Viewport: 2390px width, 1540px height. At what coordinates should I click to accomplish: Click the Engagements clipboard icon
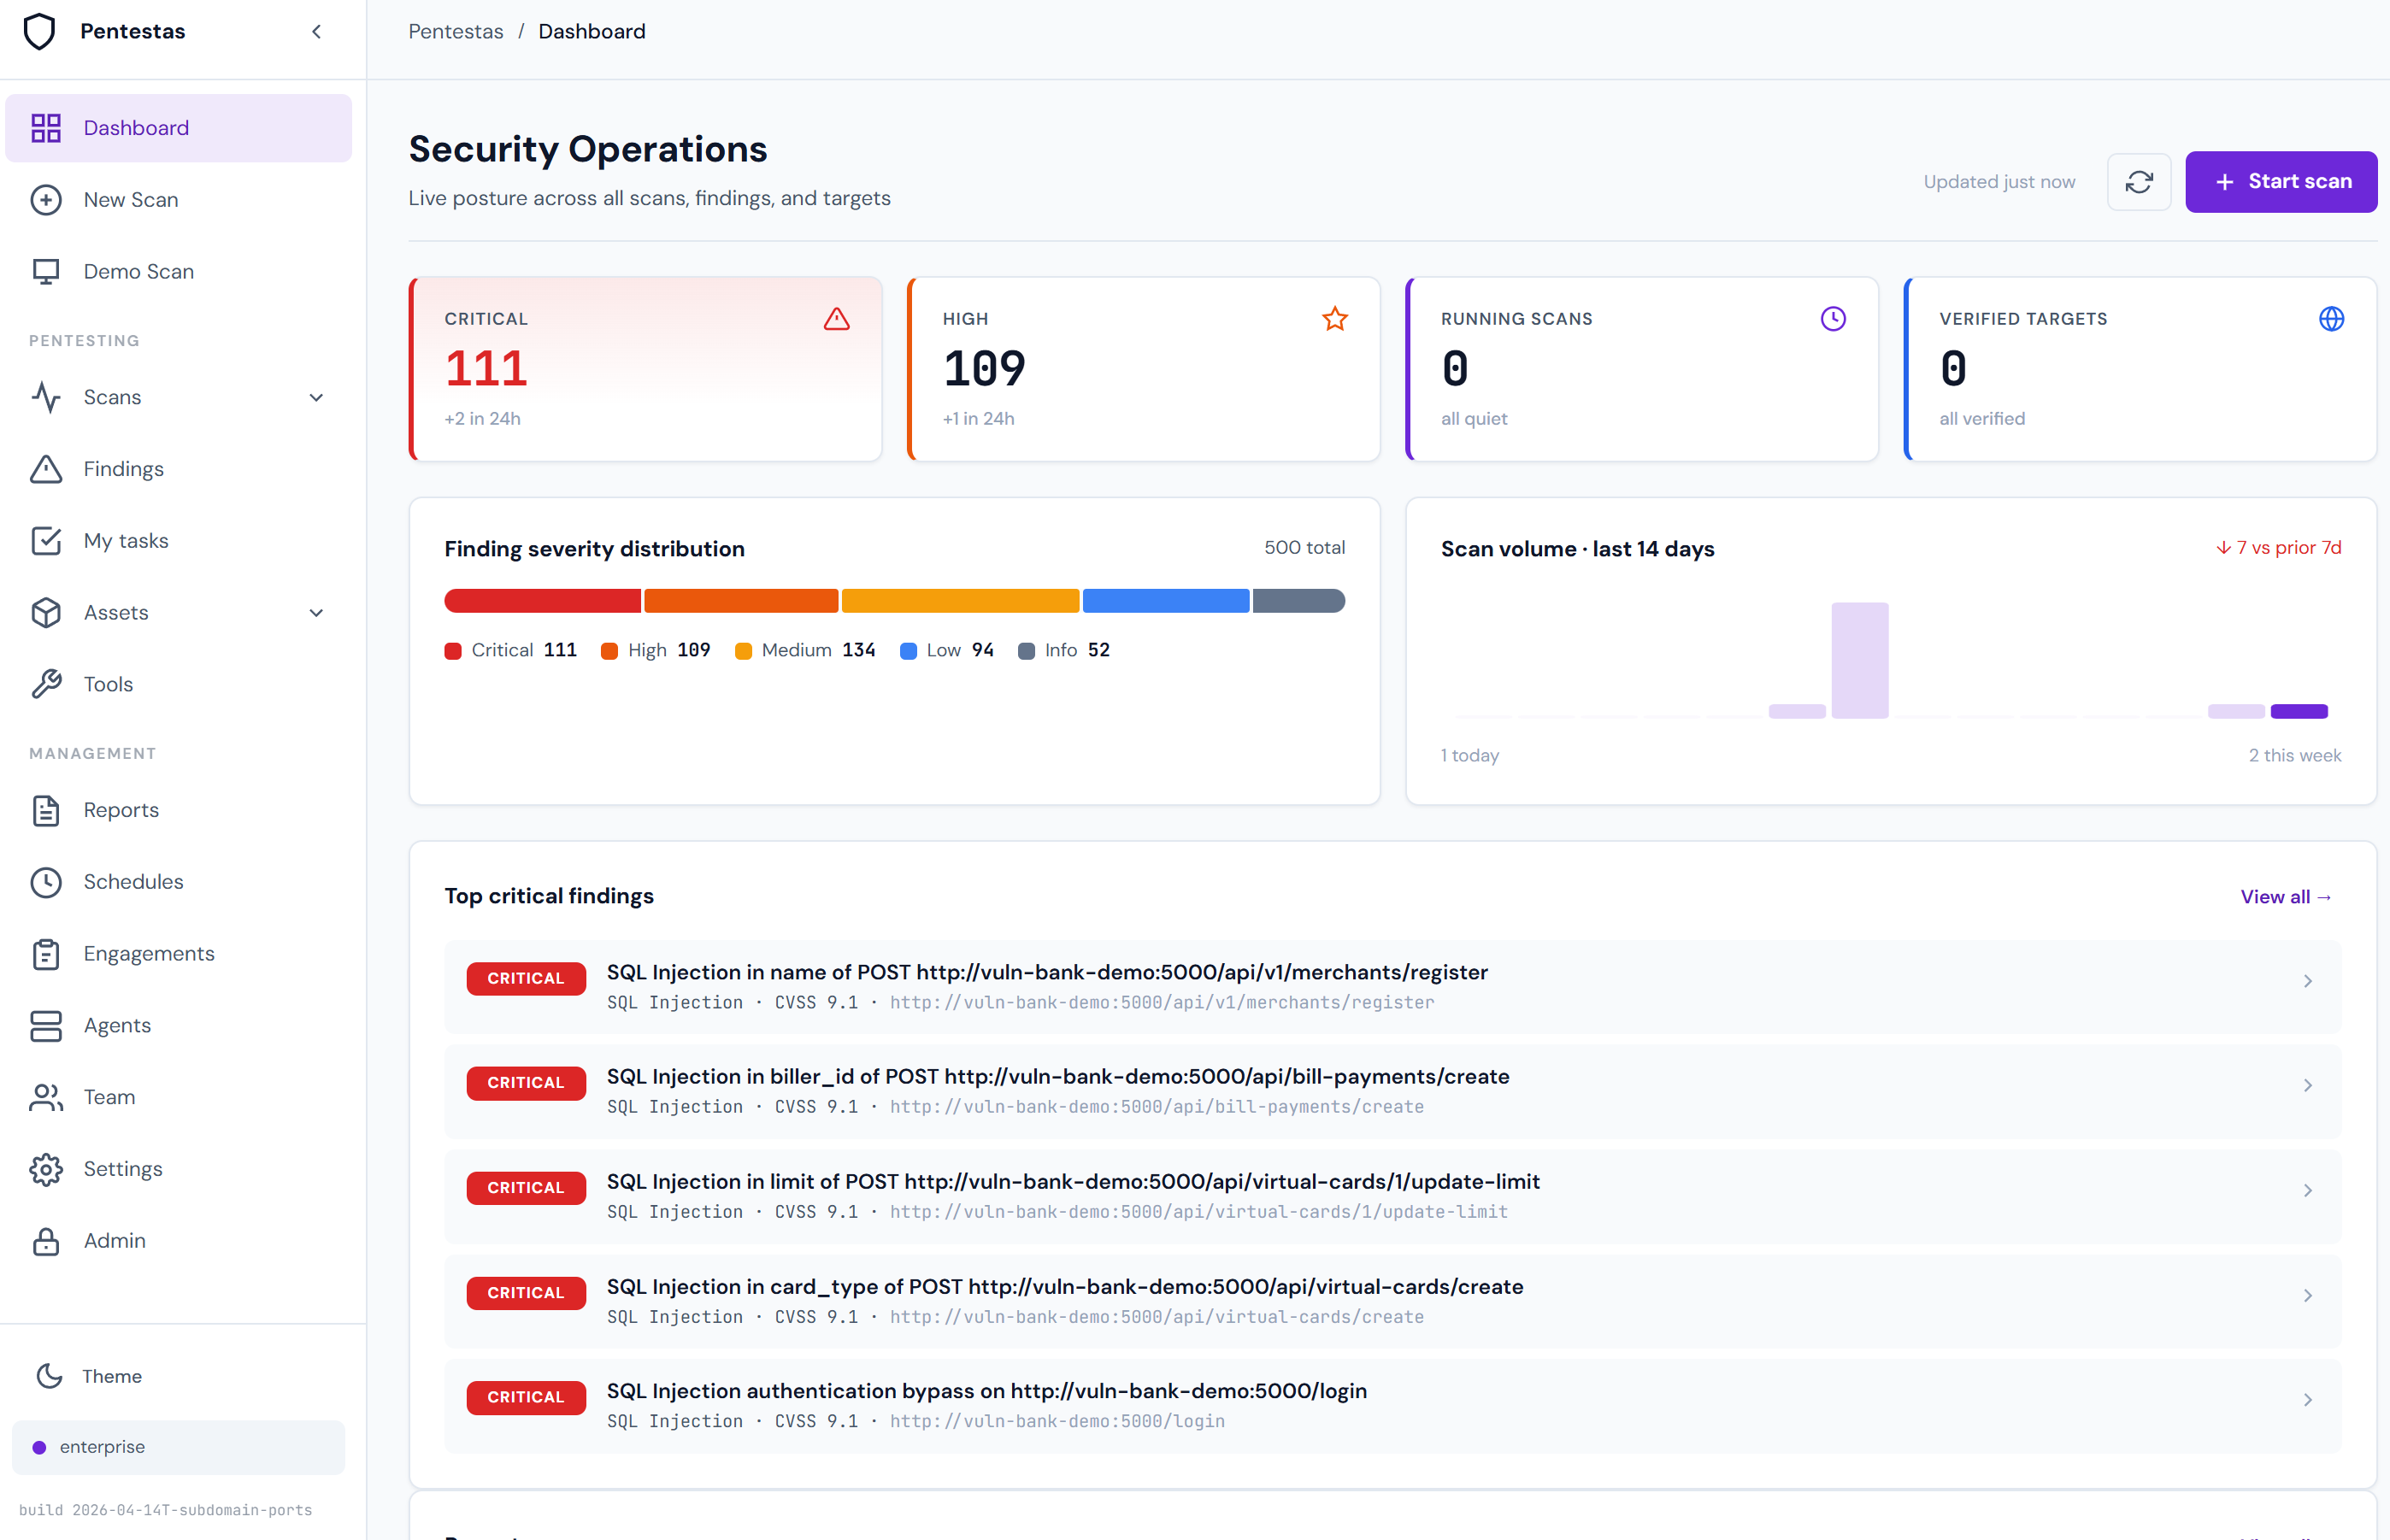[x=46, y=954]
